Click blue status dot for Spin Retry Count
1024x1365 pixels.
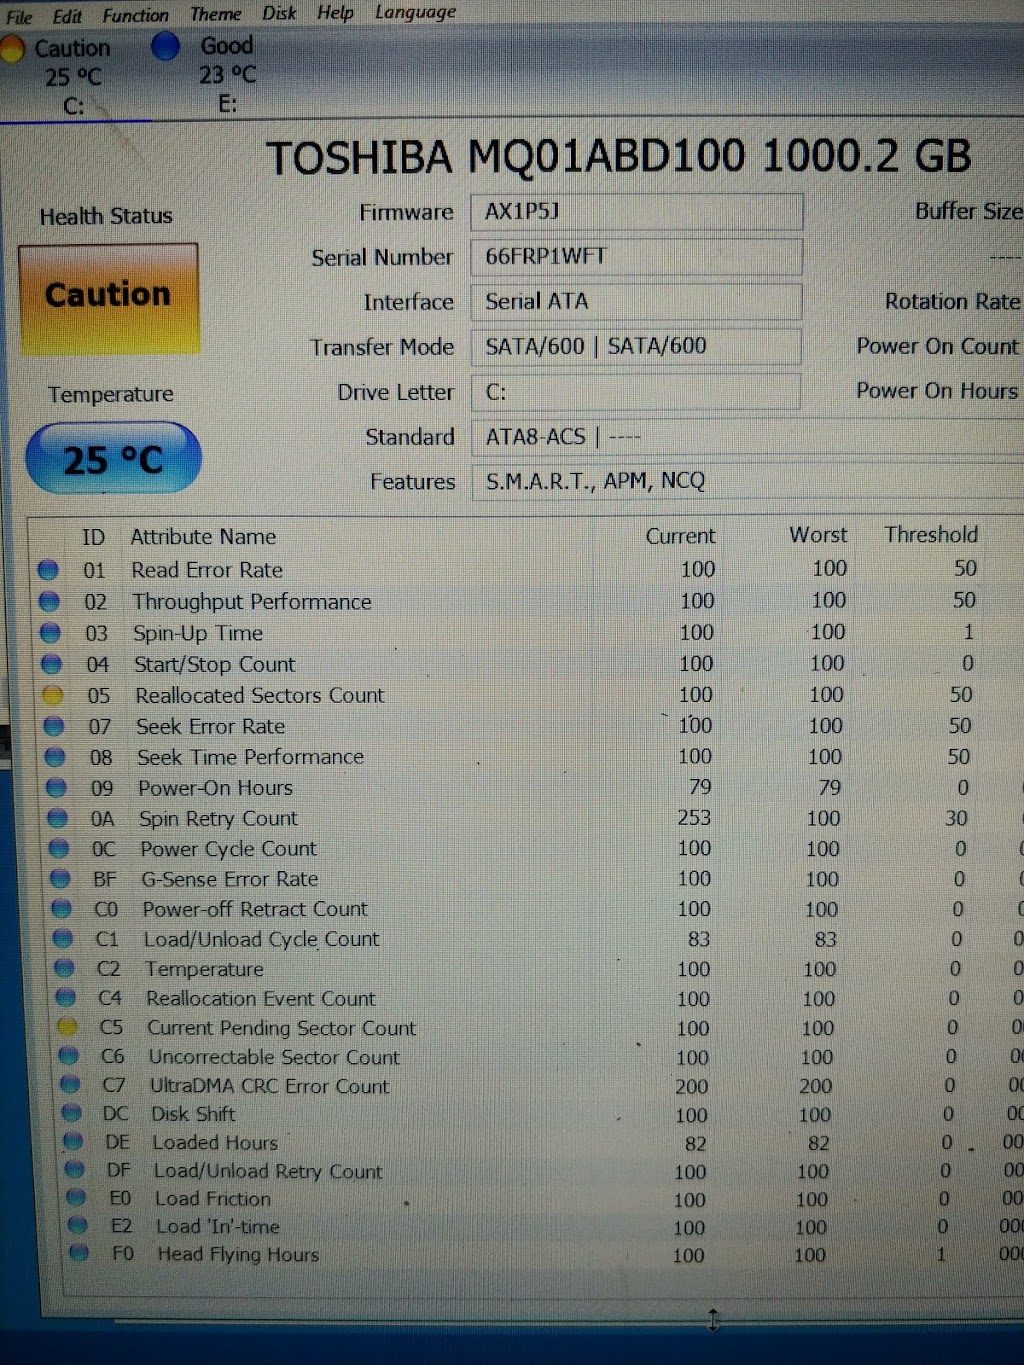click(x=58, y=819)
